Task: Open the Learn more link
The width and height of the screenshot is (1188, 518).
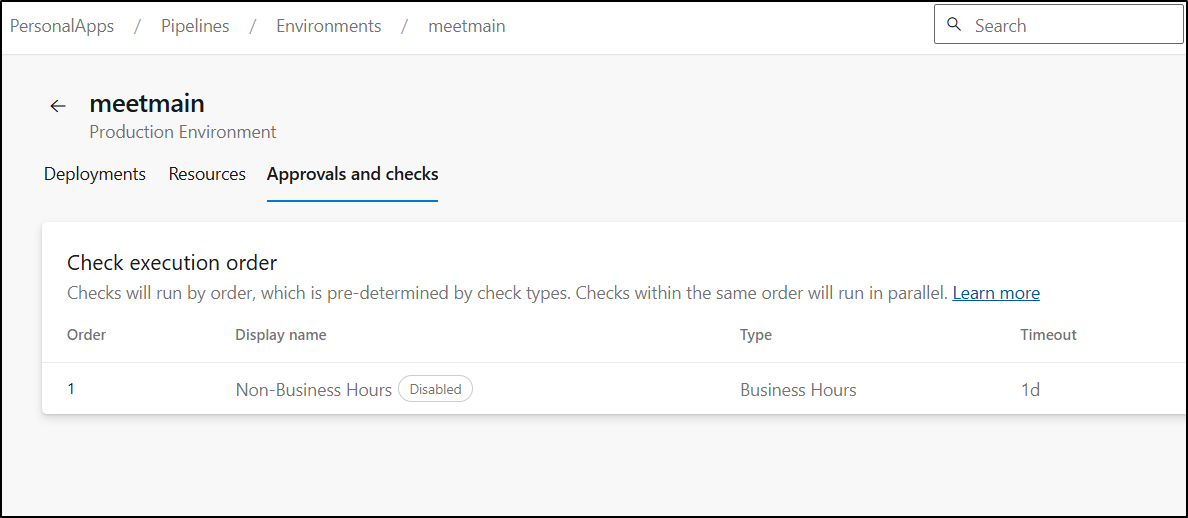Action: 996,293
